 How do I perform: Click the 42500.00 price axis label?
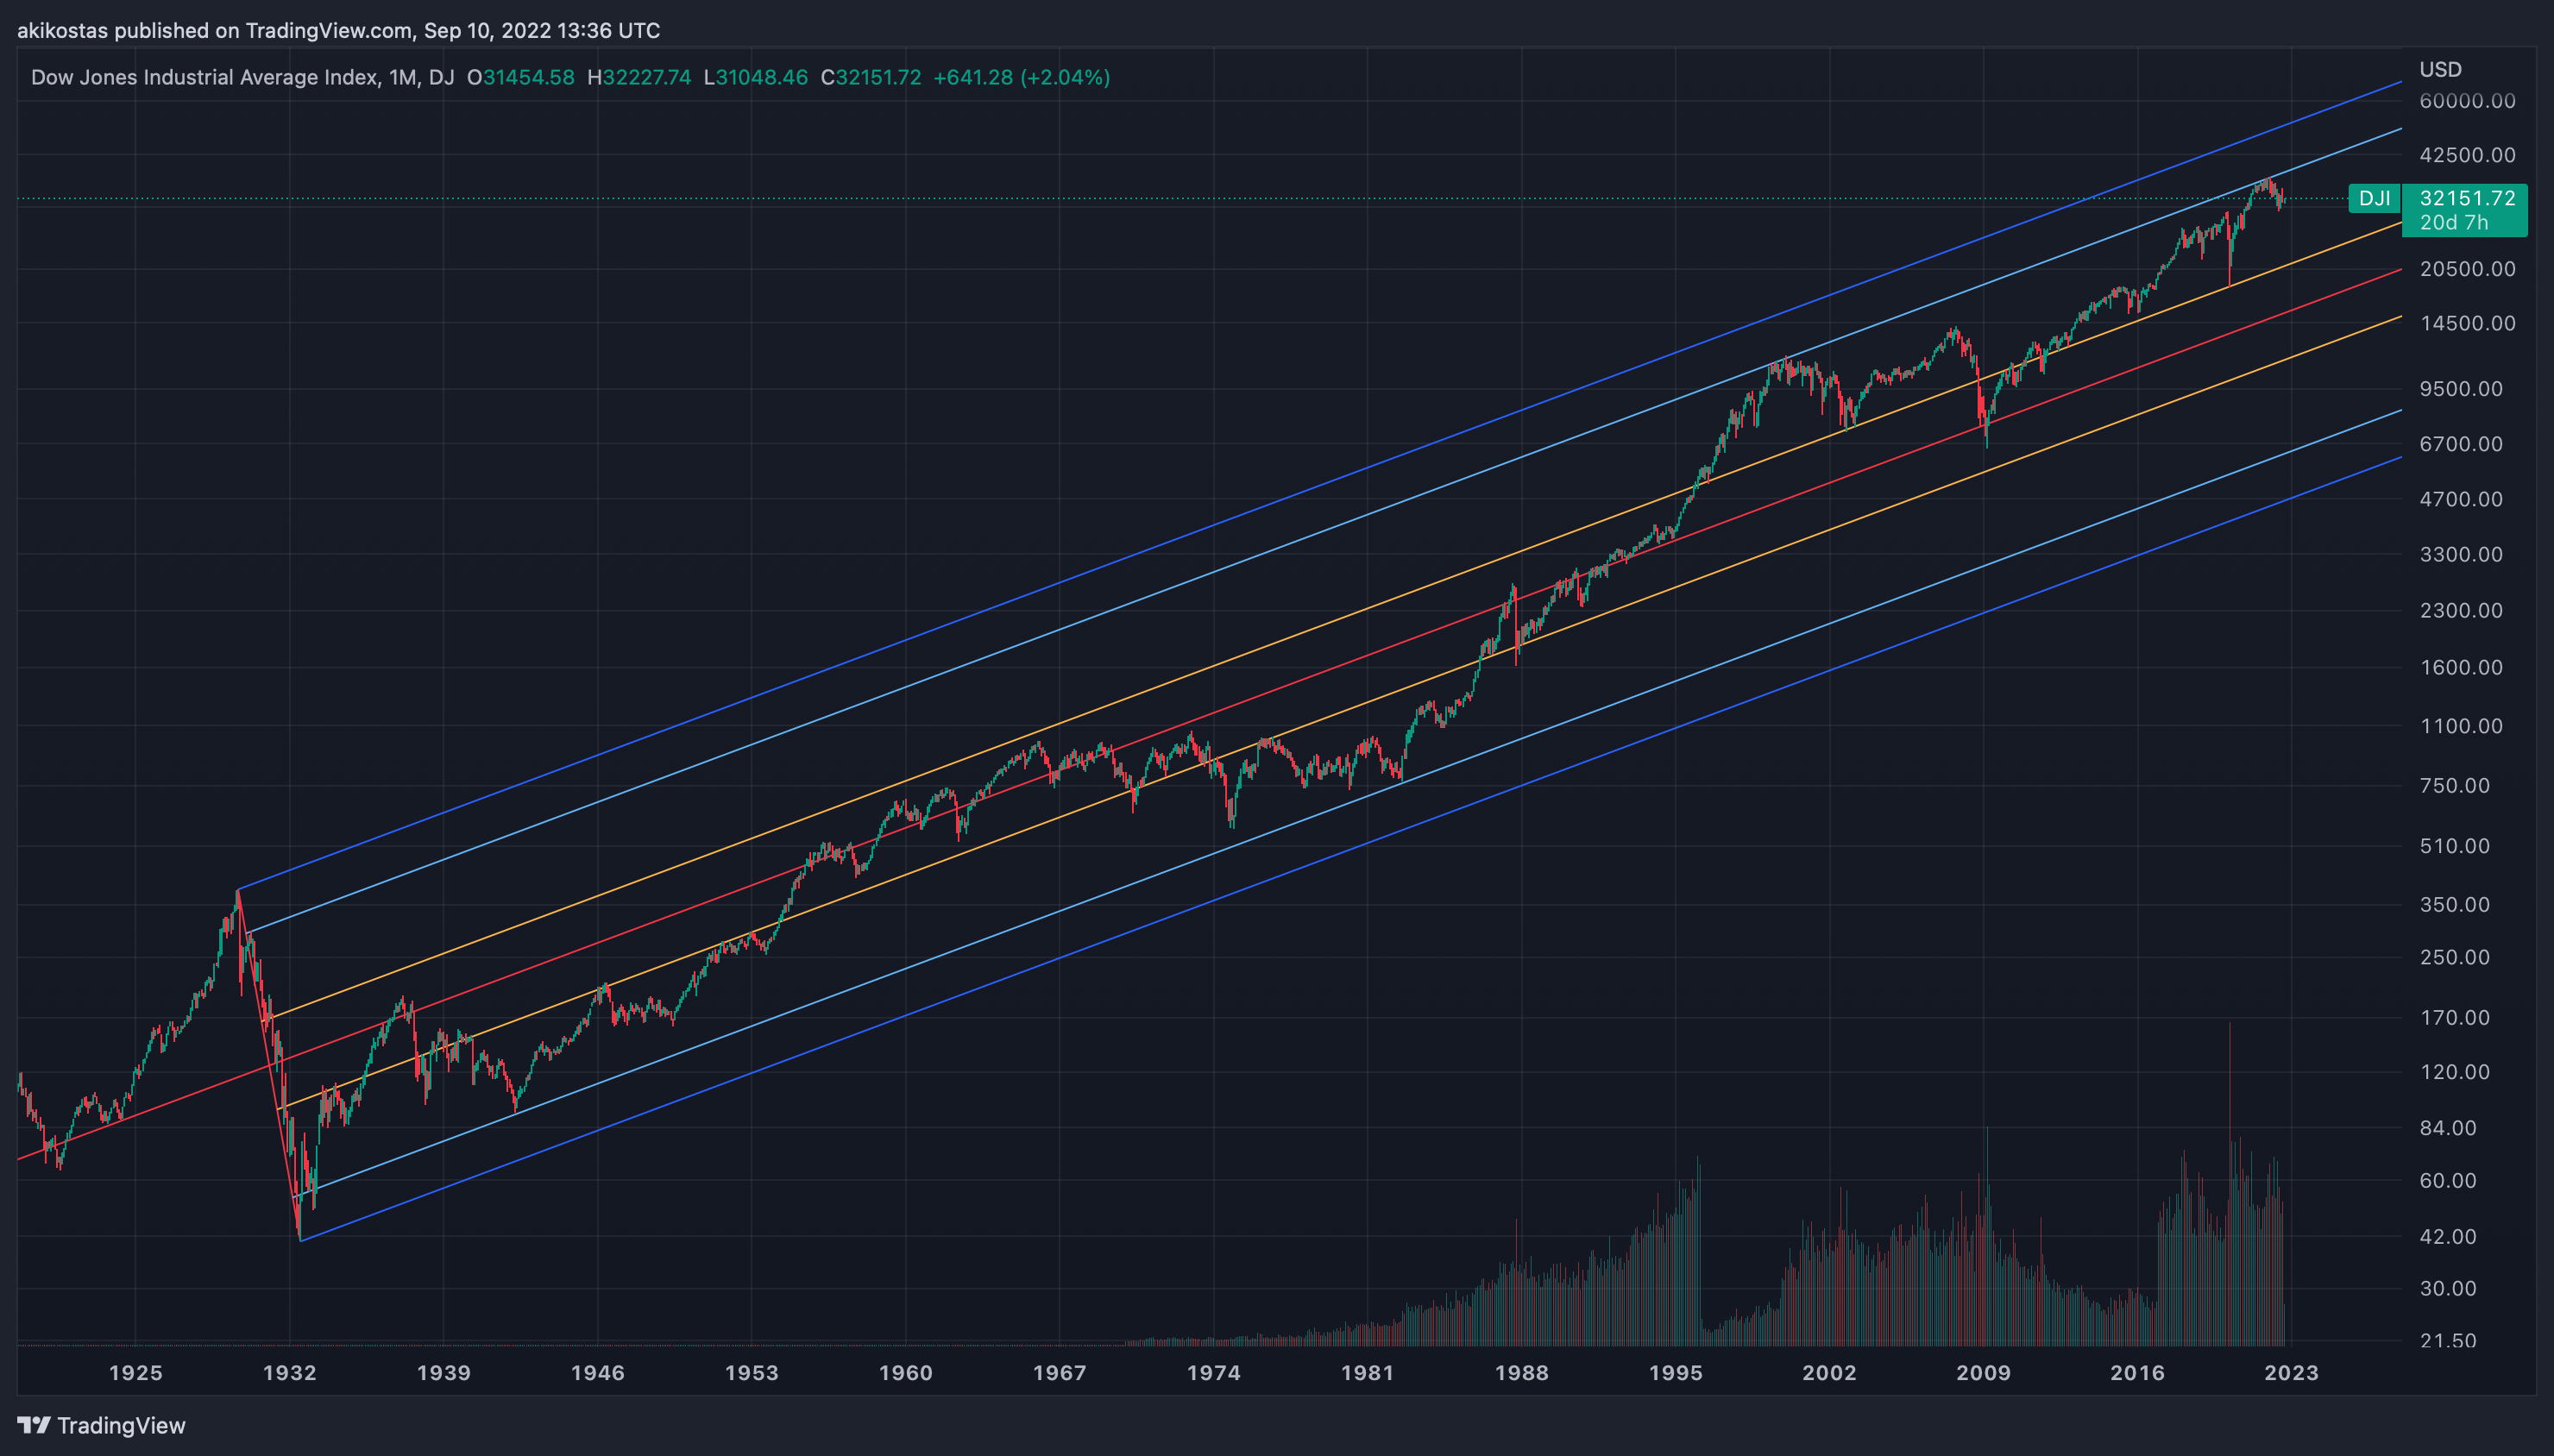pos(2468,154)
